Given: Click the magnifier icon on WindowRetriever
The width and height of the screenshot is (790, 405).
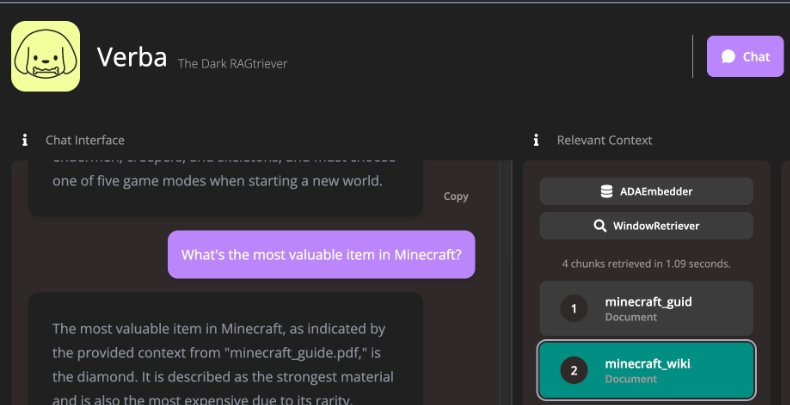Looking at the screenshot, I should pos(600,226).
